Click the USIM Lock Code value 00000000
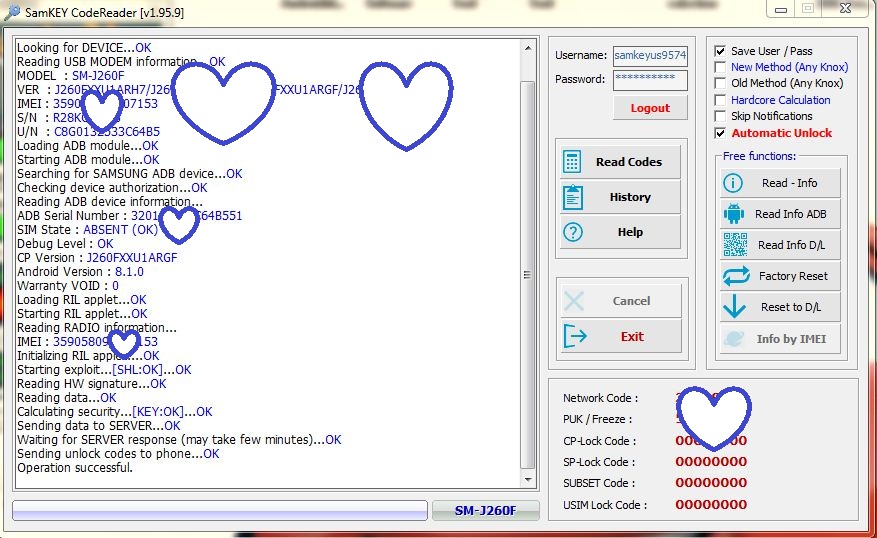 711,504
